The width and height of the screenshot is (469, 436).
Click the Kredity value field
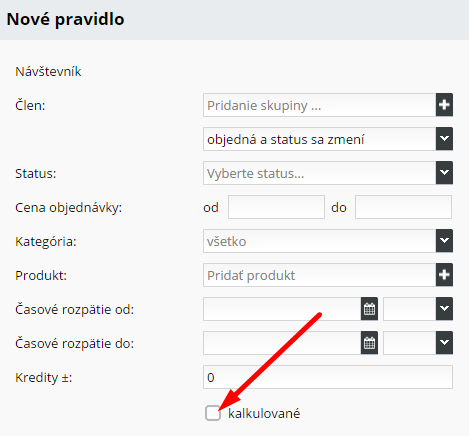click(x=328, y=377)
